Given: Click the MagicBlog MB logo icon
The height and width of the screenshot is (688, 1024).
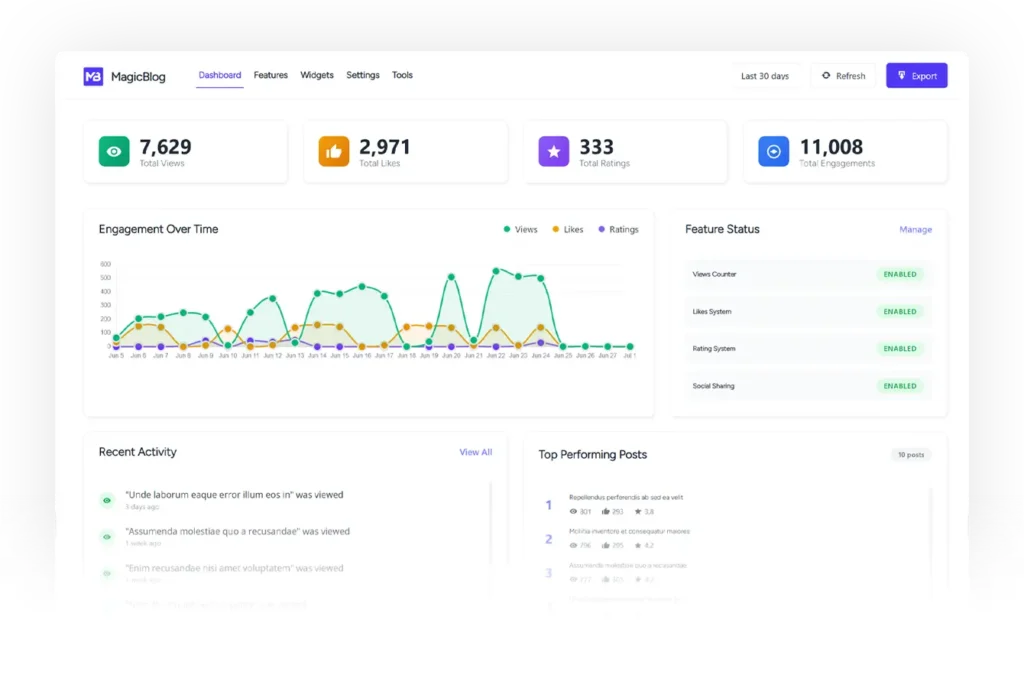Looking at the screenshot, I should pos(93,76).
